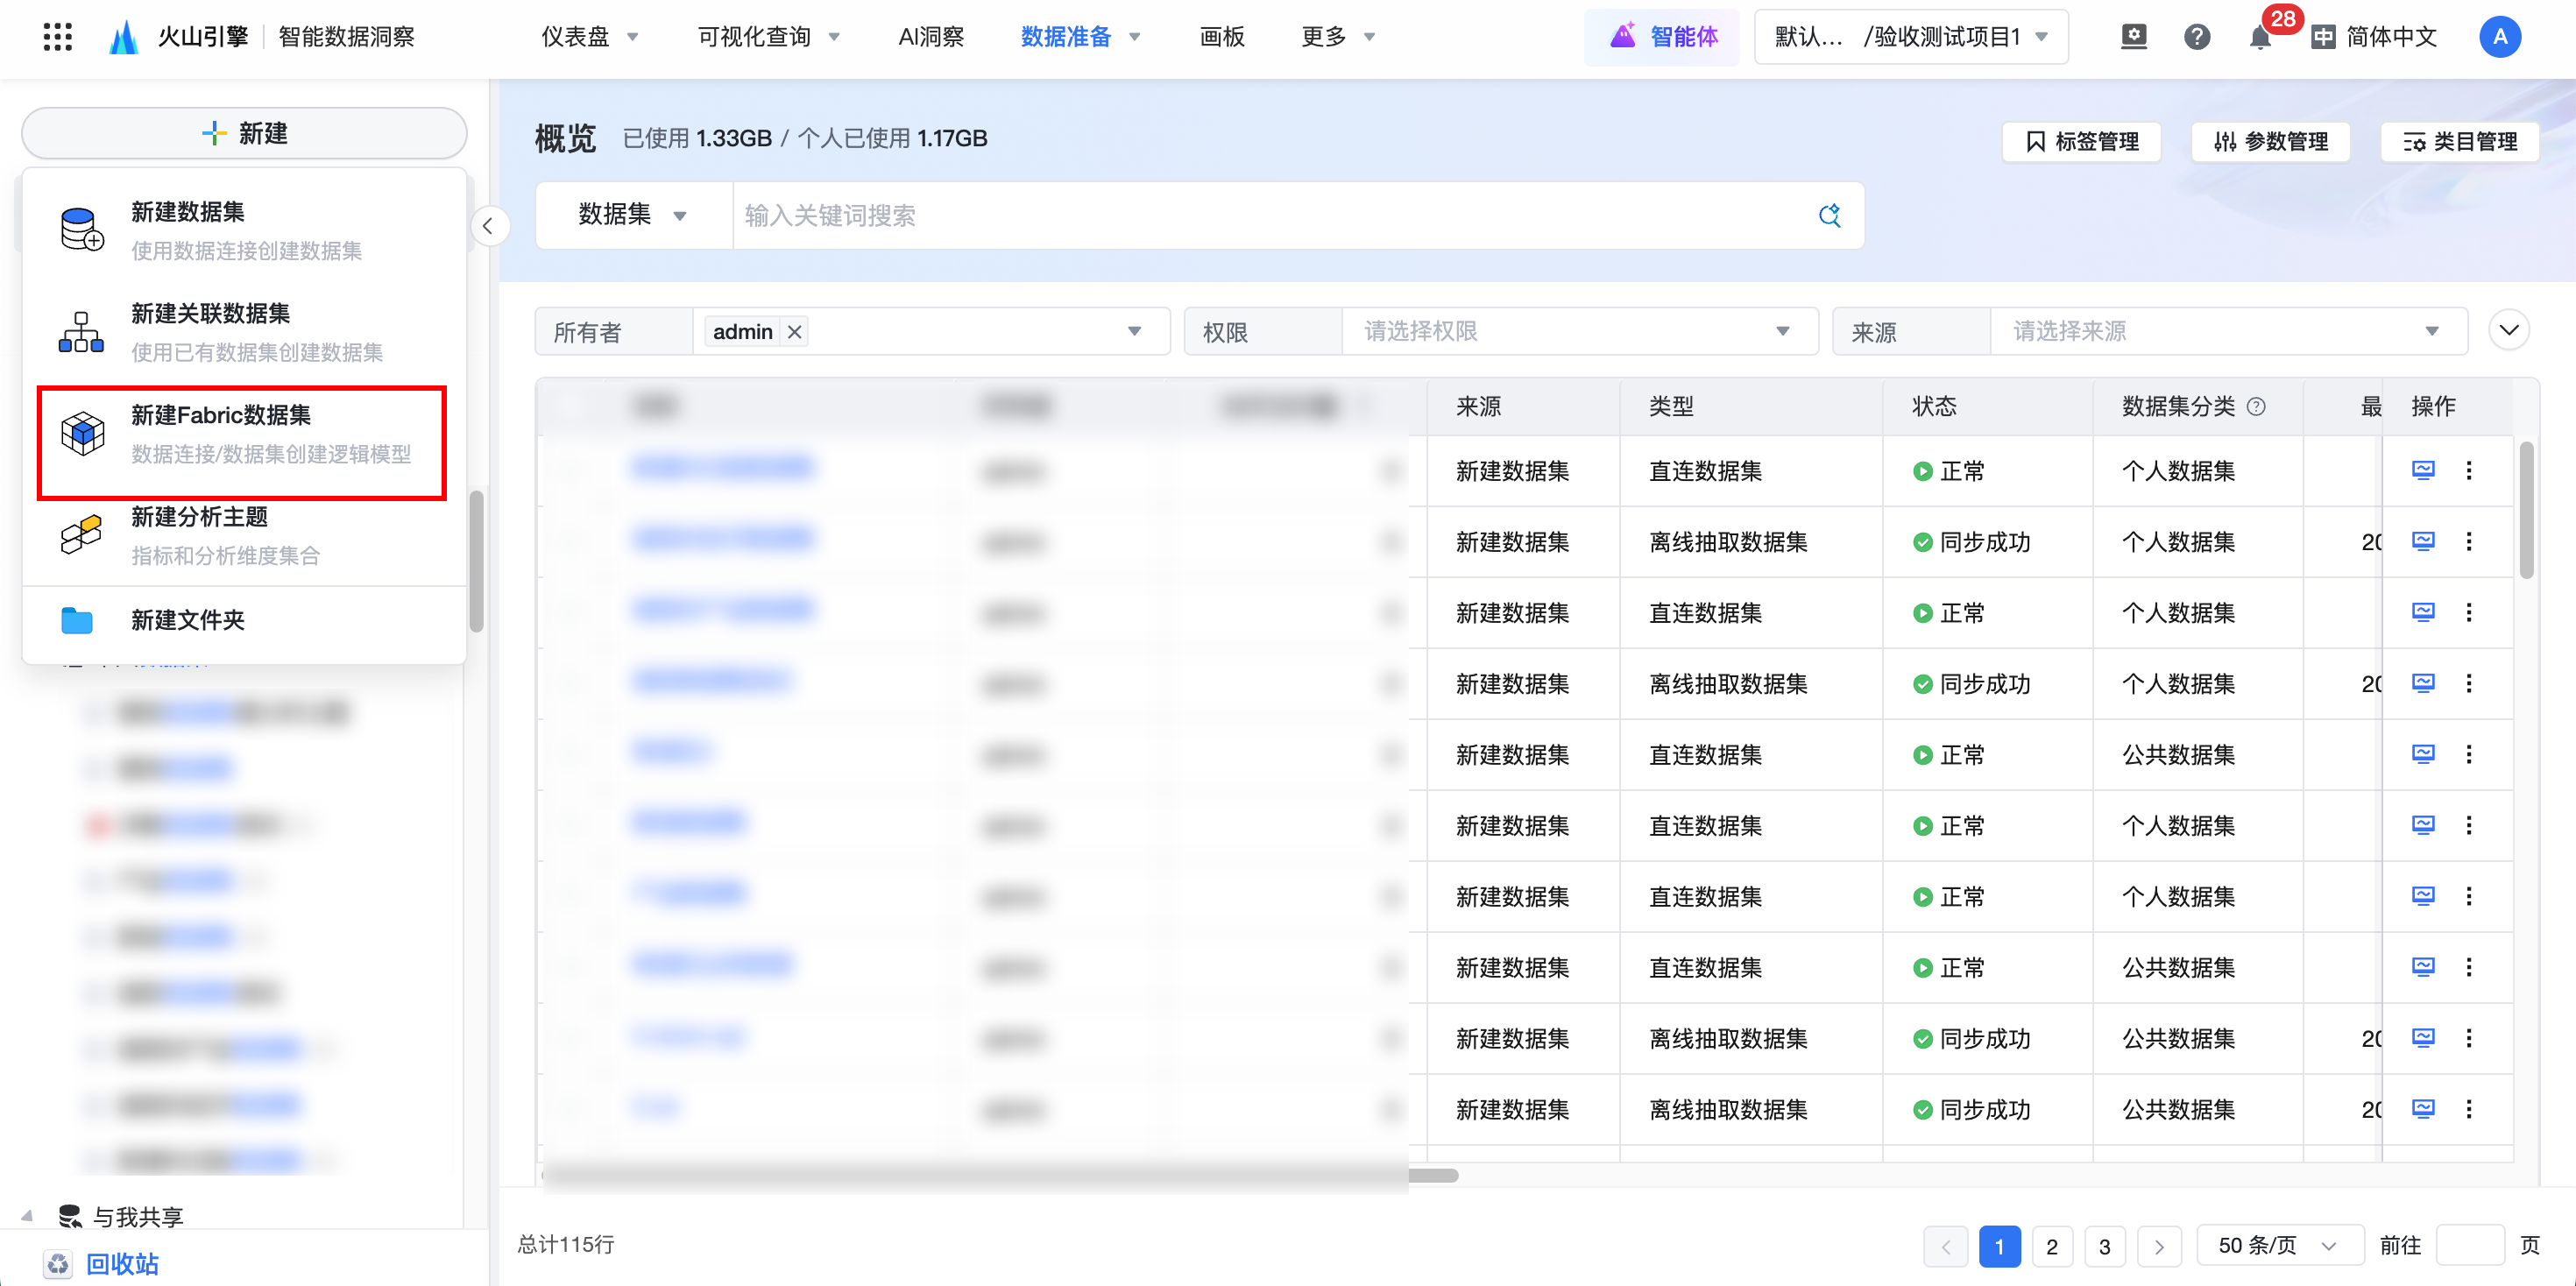Open more options menu for first row
Image resolution: width=2576 pixels, height=1286 pixels.
point(2469,470)
